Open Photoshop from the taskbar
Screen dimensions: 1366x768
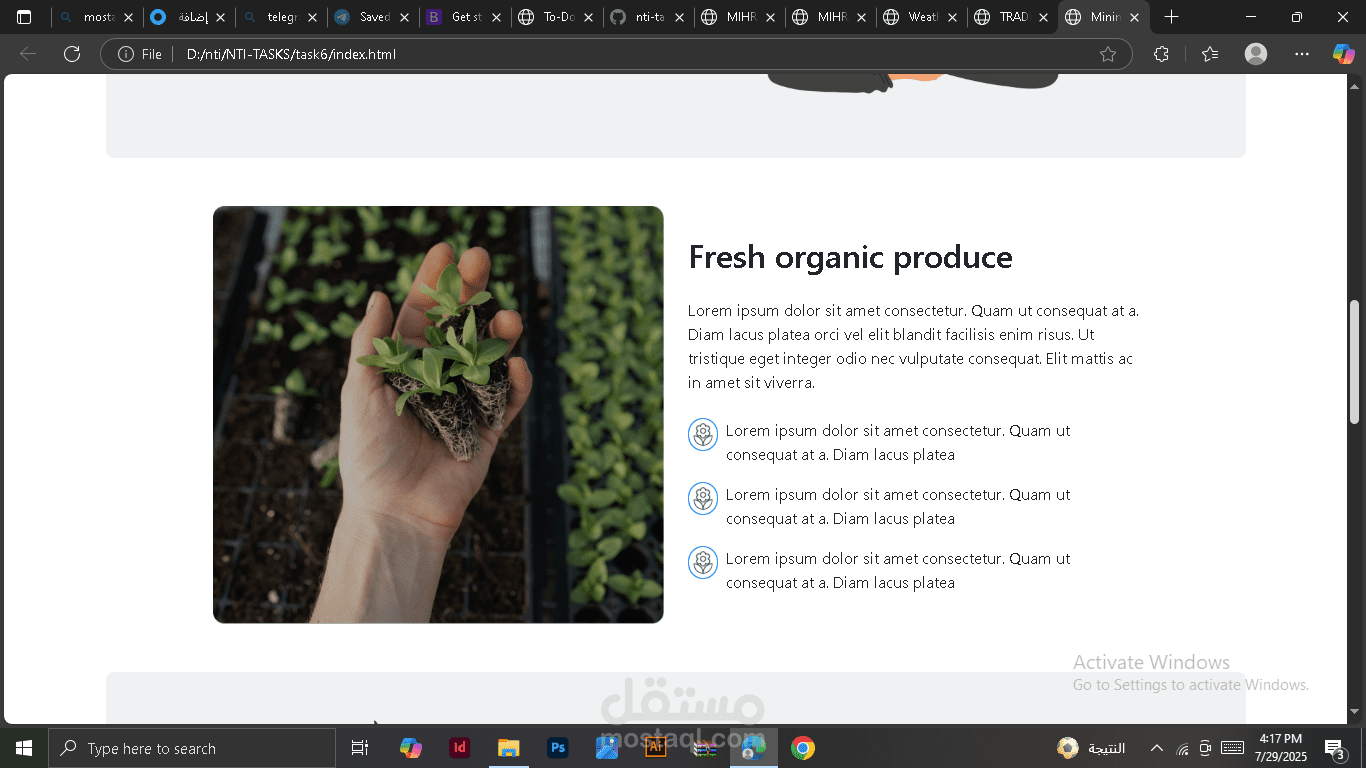click(558, 748)
